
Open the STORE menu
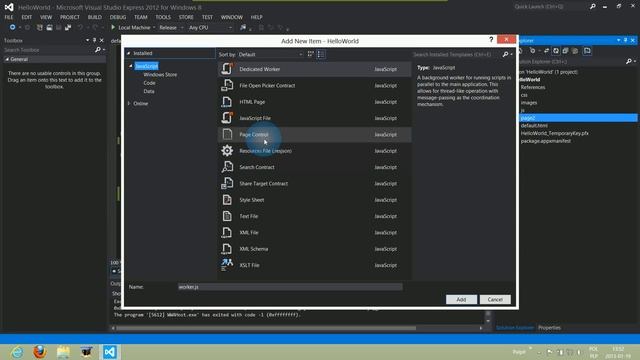pyautogui.click(x=186, y=17)
